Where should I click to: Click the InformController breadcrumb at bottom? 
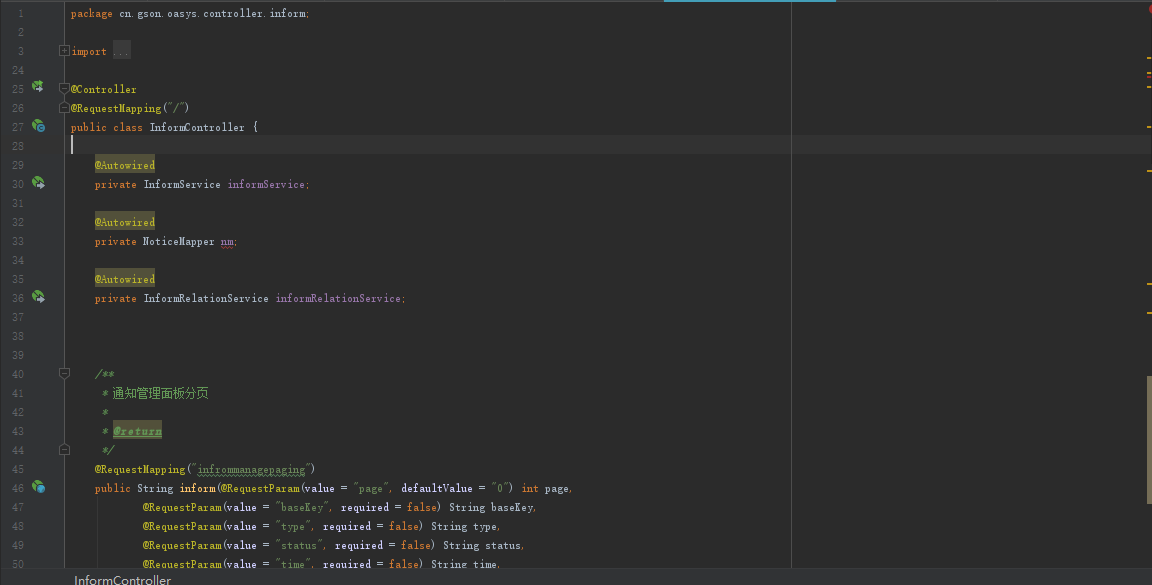pyautogui.click(x=122, y=580)
